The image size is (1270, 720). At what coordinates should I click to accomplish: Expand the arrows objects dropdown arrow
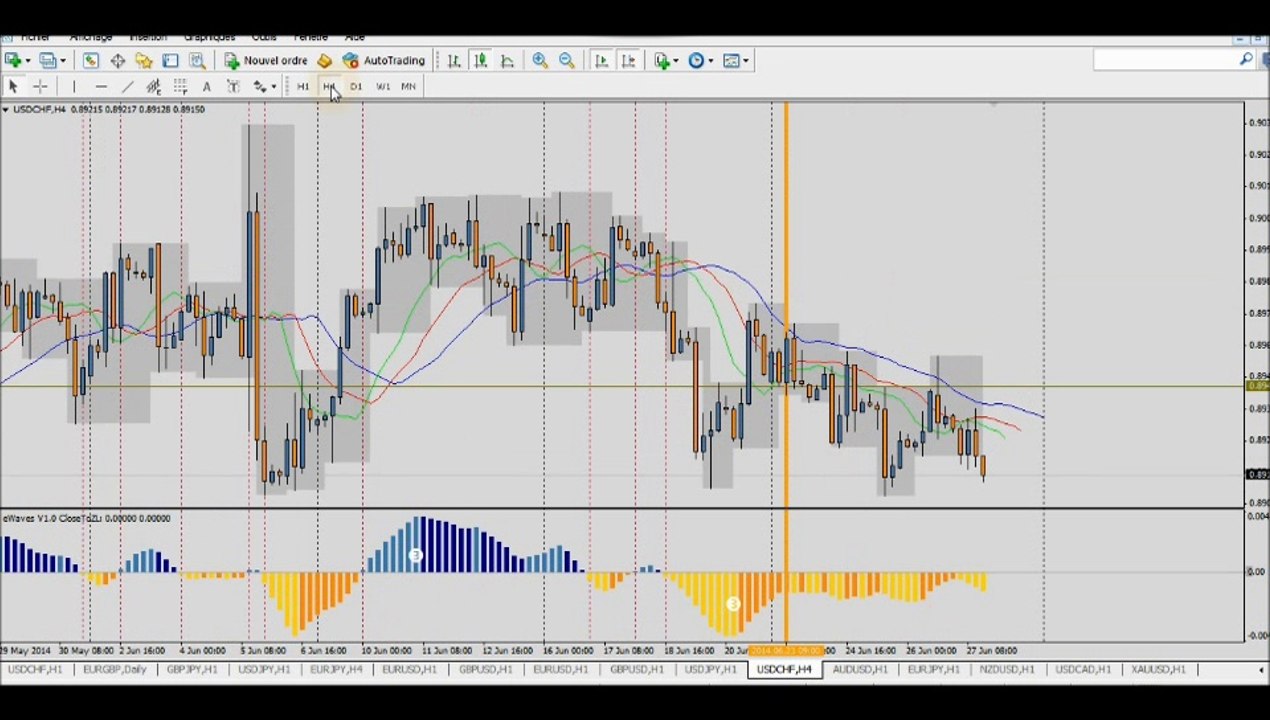272,87
